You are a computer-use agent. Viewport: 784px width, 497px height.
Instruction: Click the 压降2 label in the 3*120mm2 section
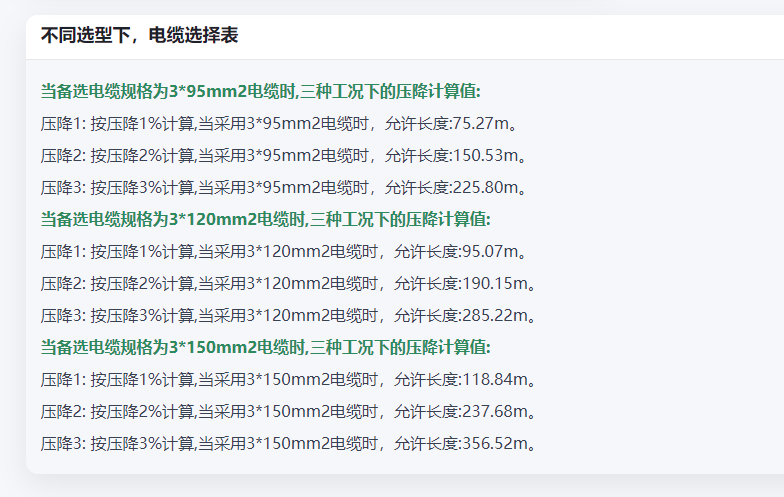(x=62, y=284)
